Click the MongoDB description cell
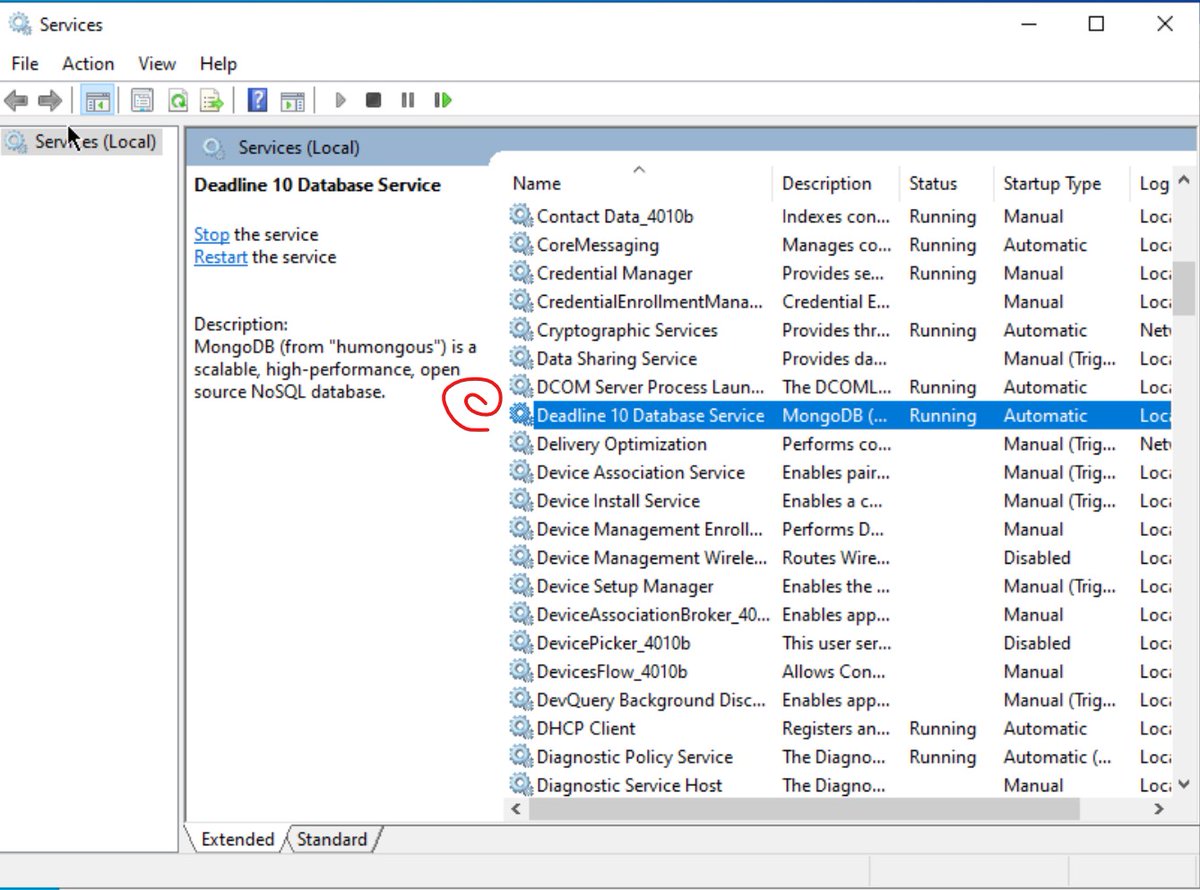Screen dimensions: 1200x890 coord(834,415)
